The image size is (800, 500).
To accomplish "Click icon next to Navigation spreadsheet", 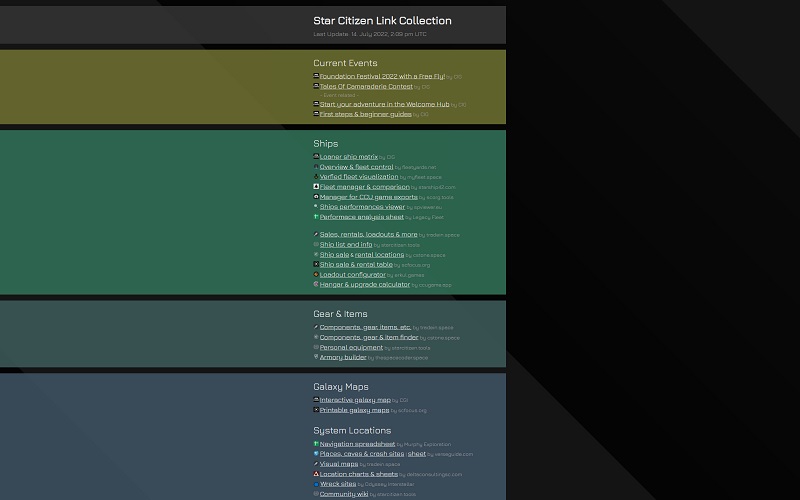I will pos(316,444).
